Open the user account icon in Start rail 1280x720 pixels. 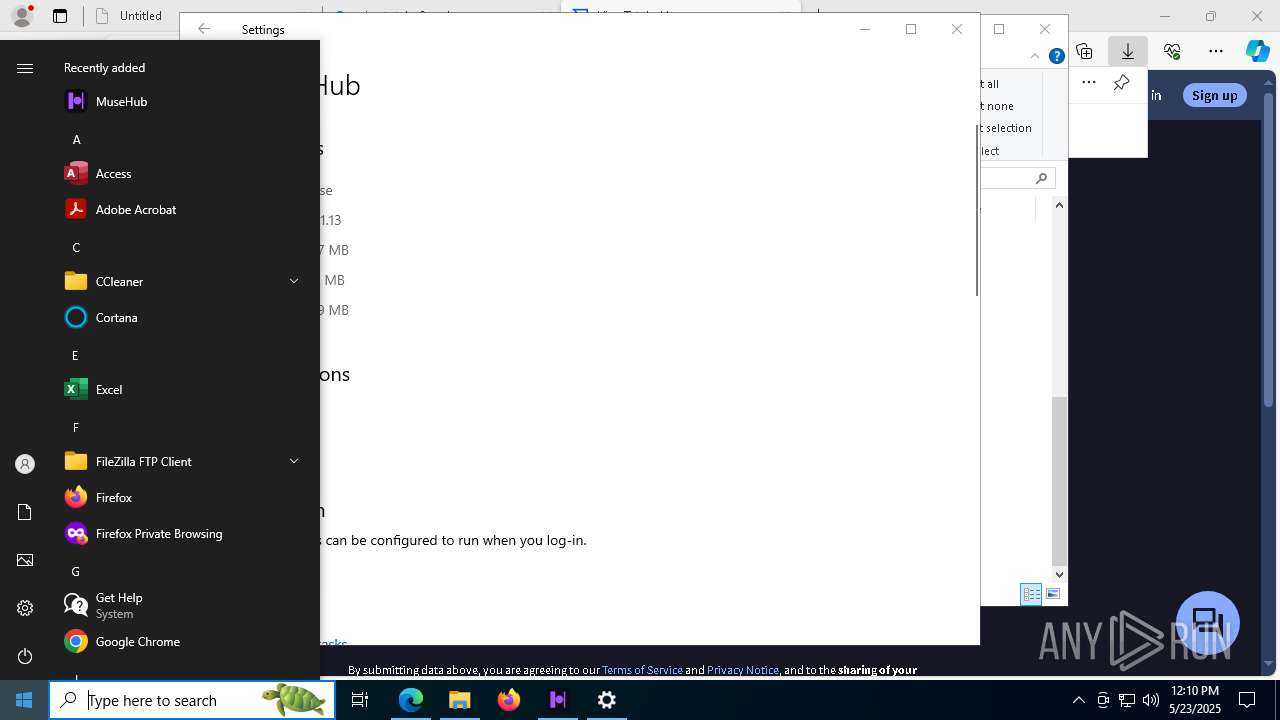pyautogui.click(x=25, y=464)
